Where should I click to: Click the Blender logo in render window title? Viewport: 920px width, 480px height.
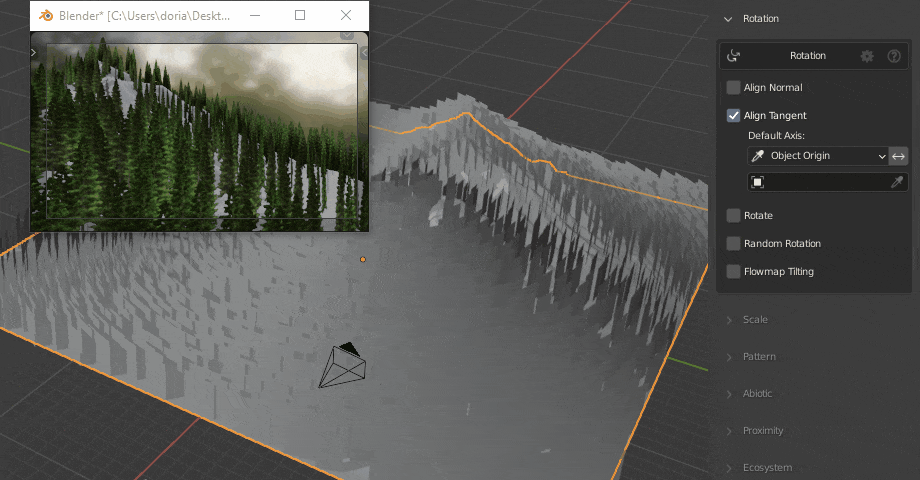coord(46,16)
